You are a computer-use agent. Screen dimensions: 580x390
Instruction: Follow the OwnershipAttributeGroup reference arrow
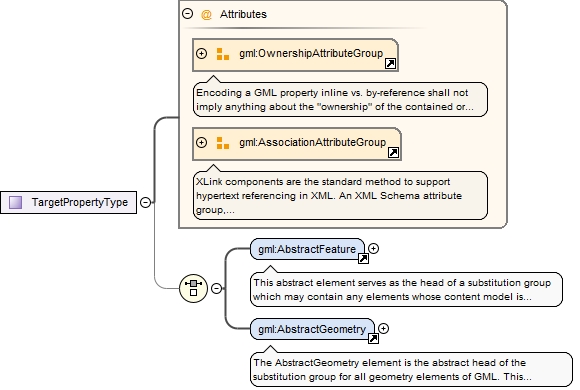pos(390,64)
